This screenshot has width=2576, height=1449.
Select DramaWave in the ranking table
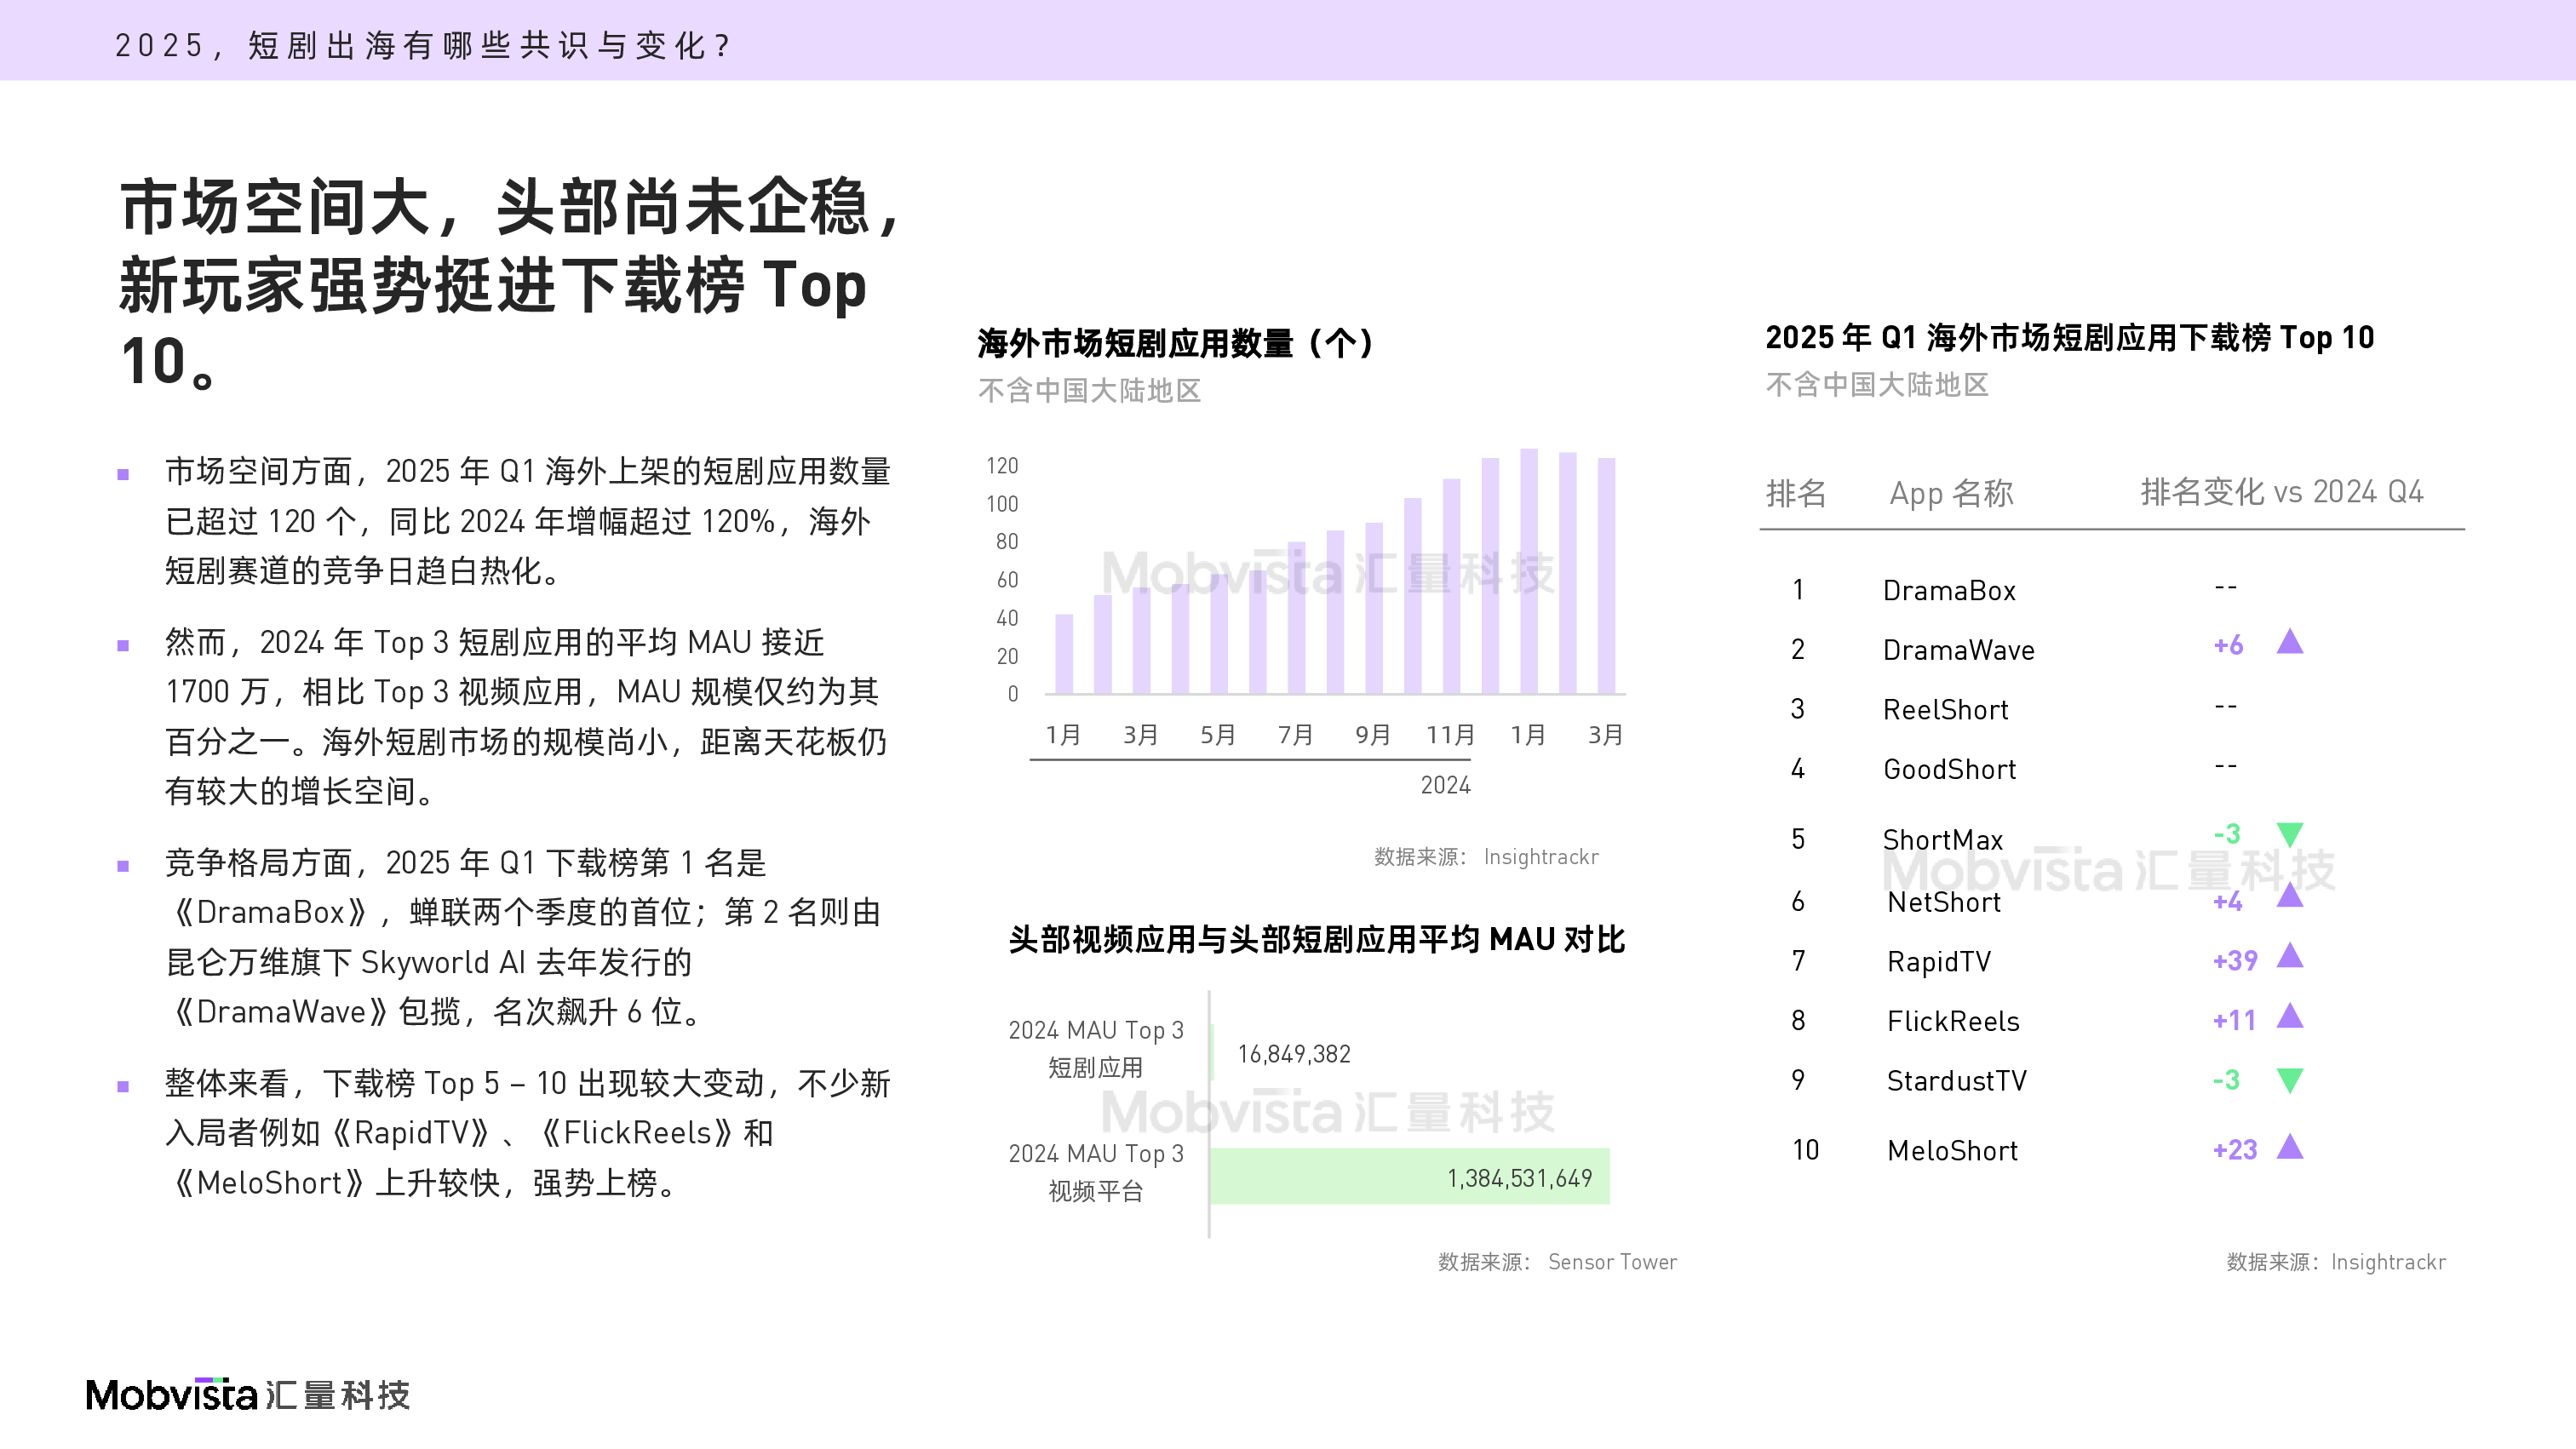[1959, 650]
